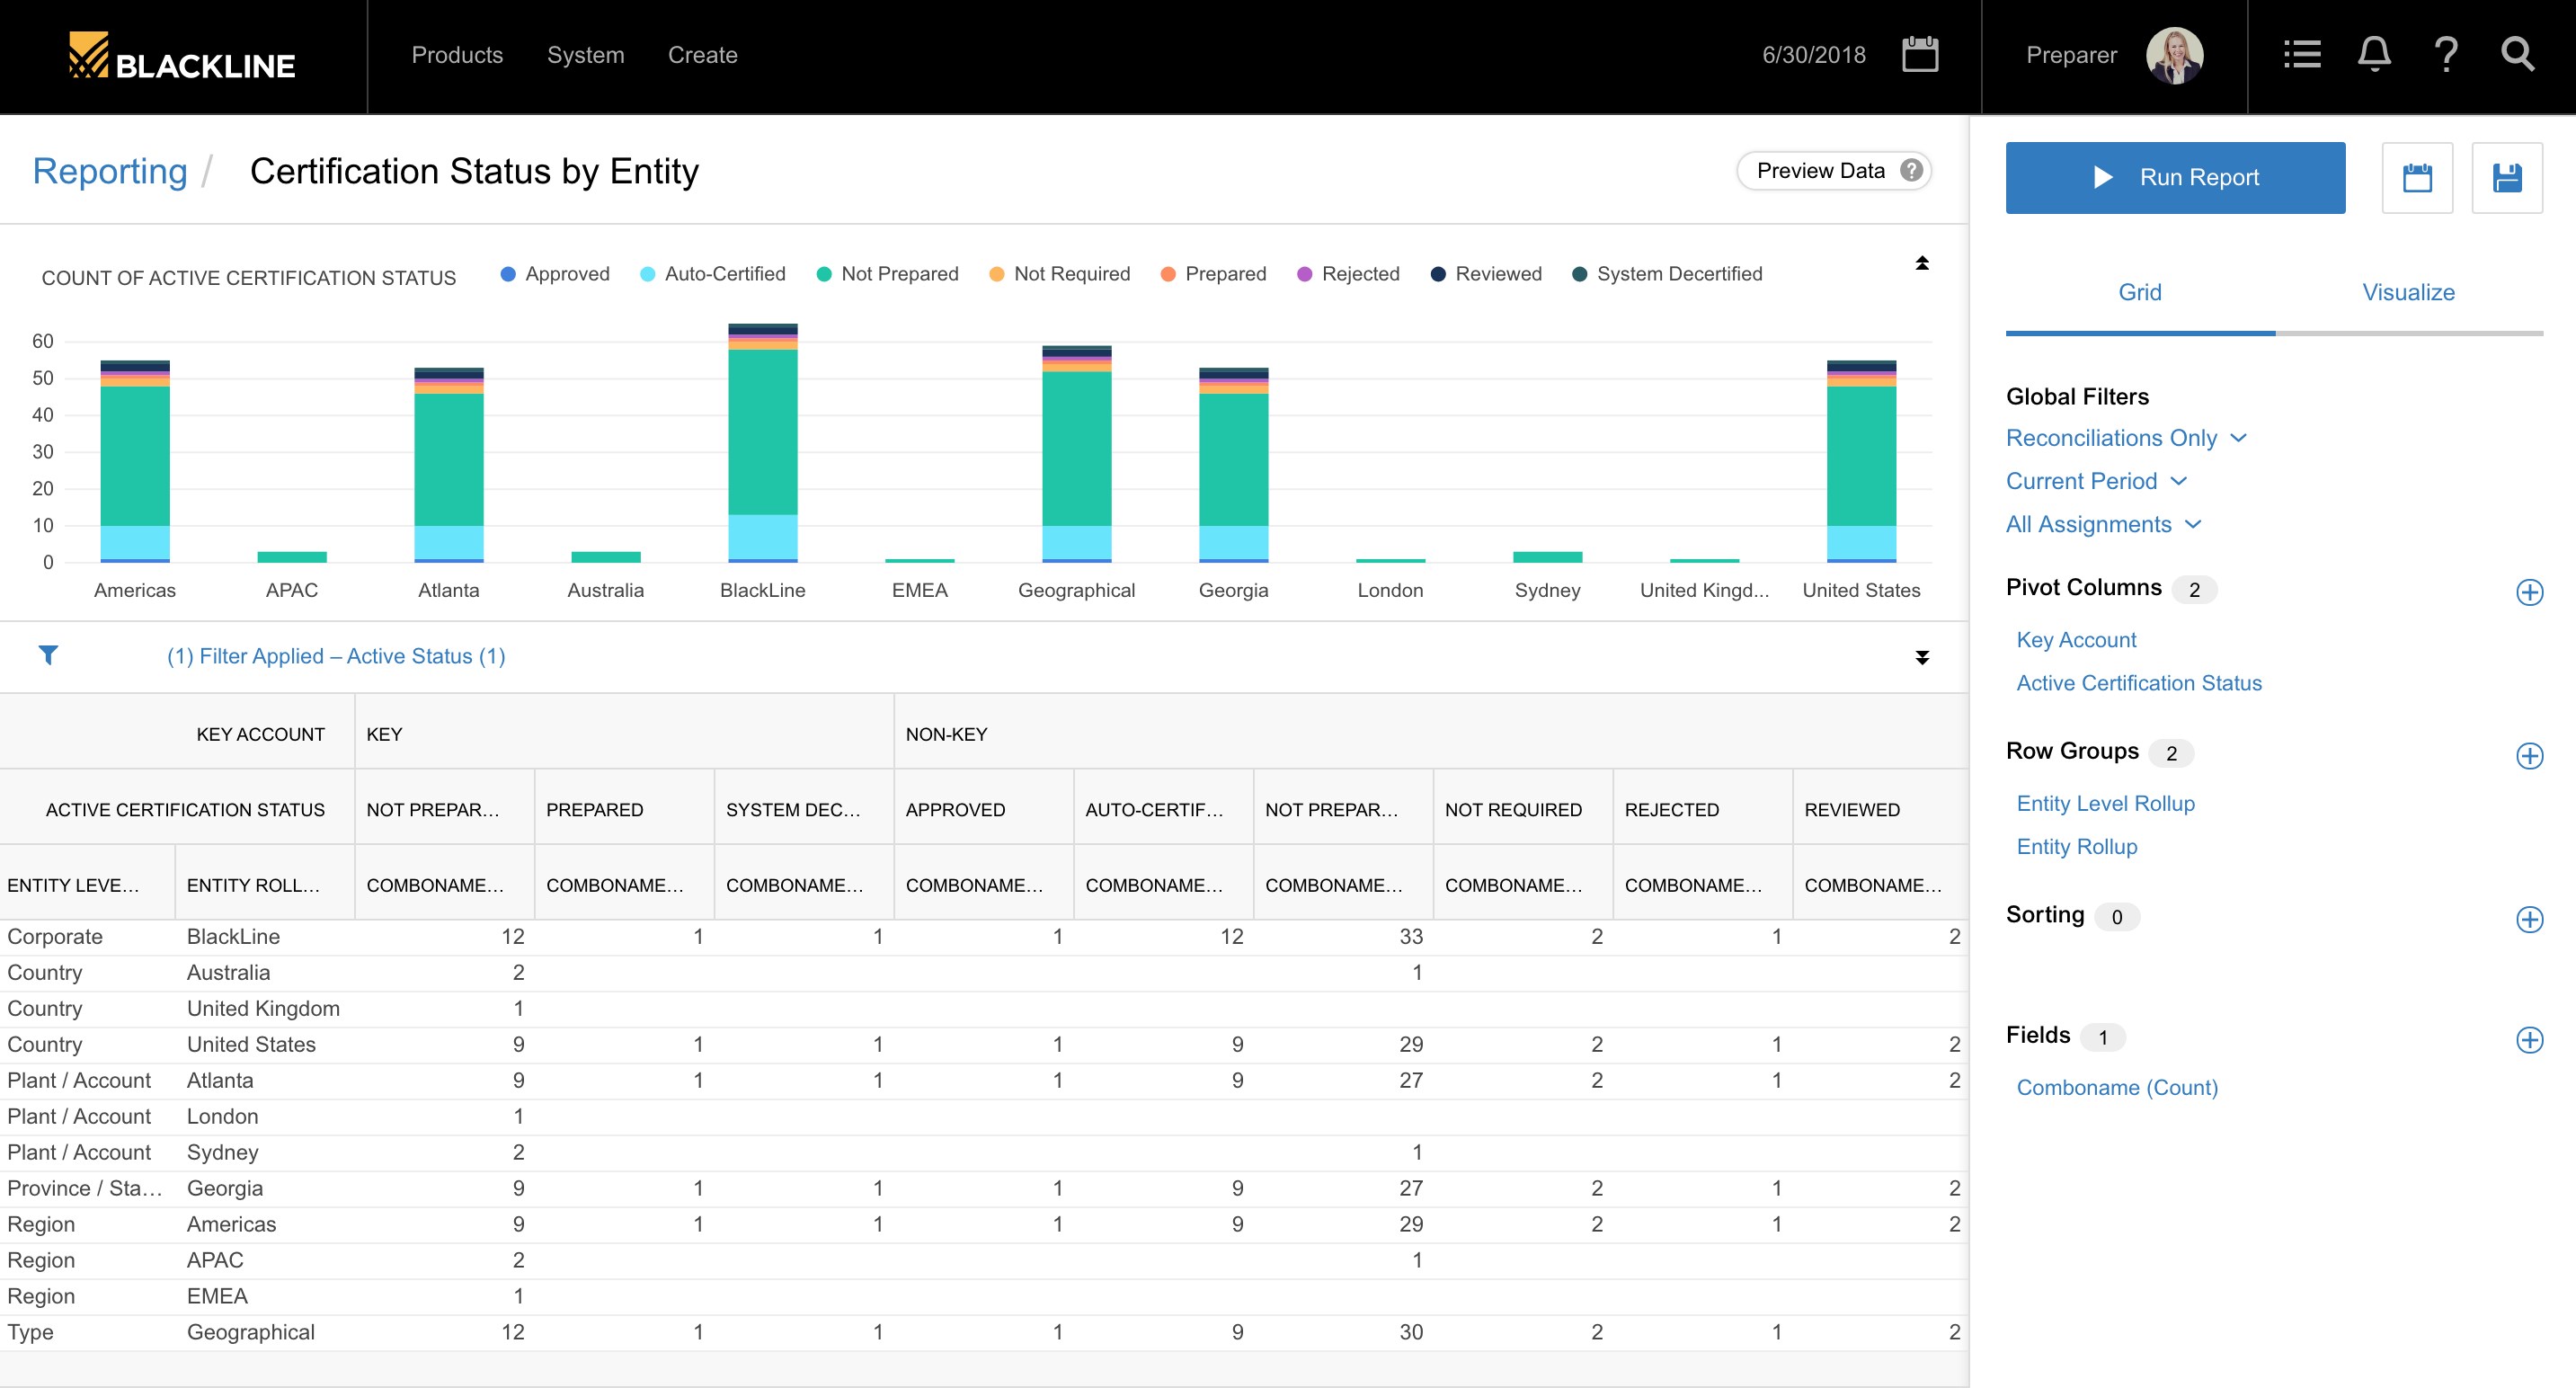2576x1388 pixels.
Task: Open the task list icon in header
Action: (x=2302, y=55)
